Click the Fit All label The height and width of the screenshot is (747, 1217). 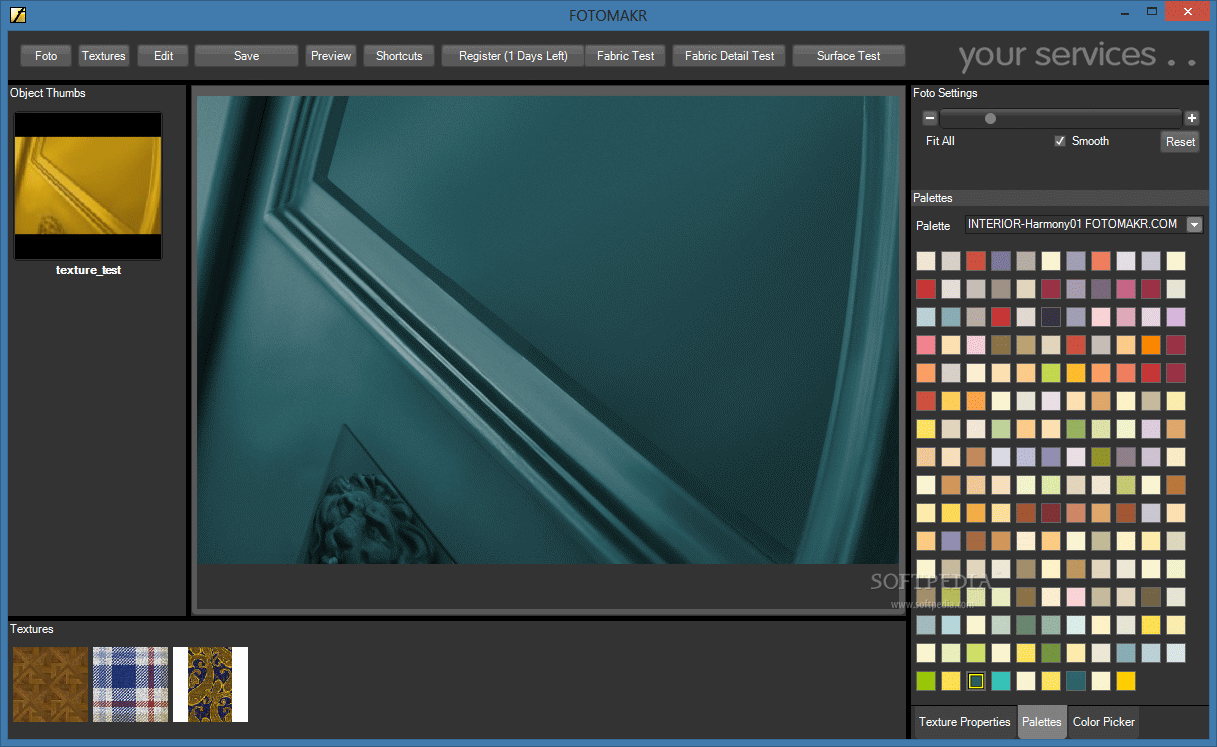940,141
